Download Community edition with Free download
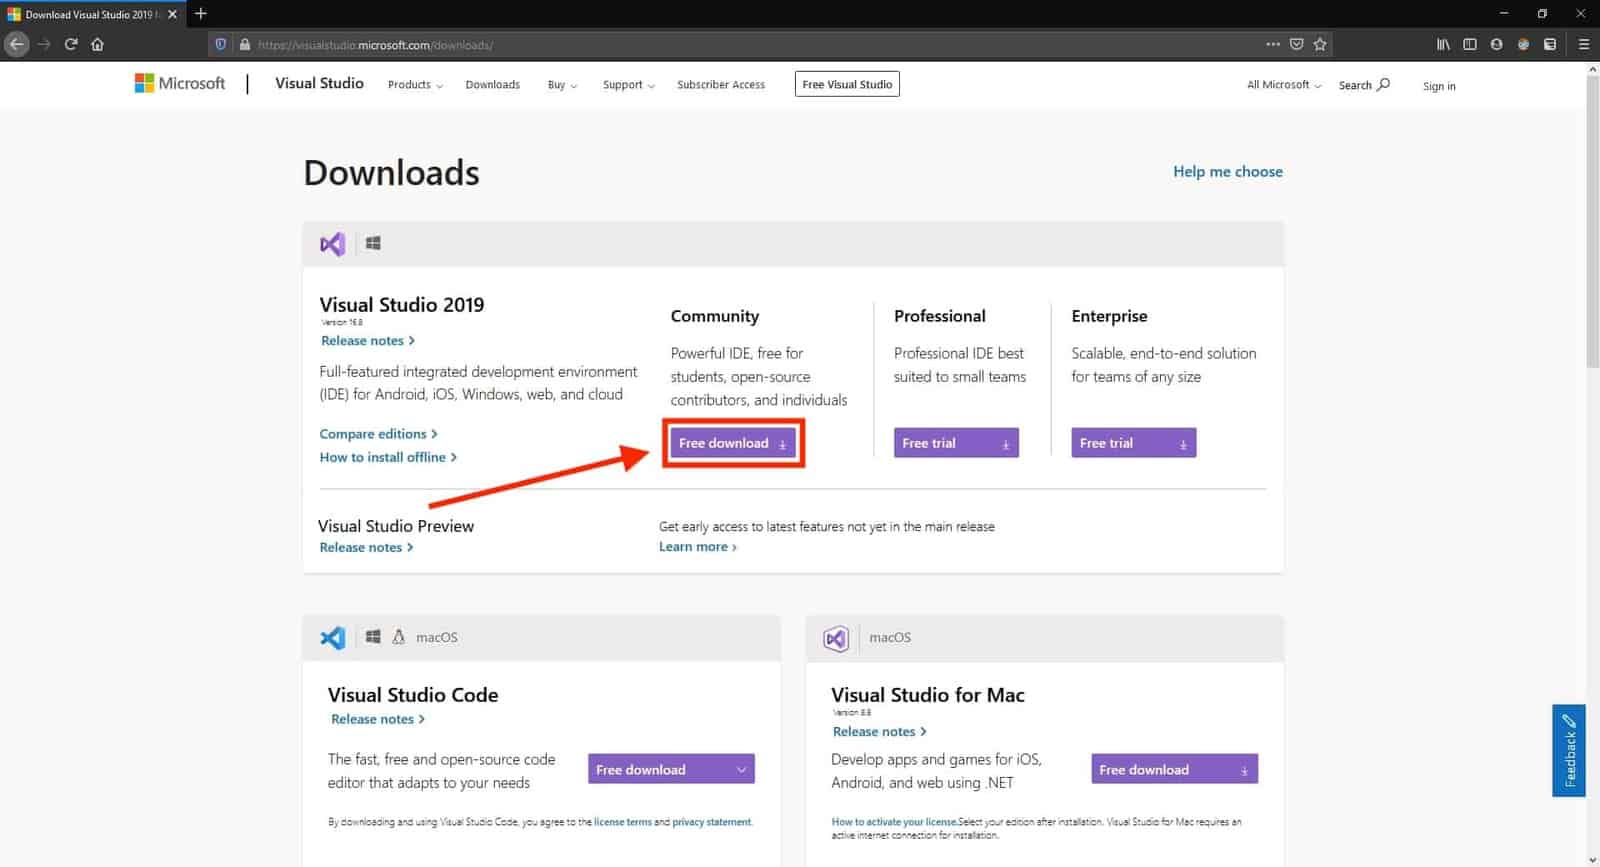 (x=733, y=443)
